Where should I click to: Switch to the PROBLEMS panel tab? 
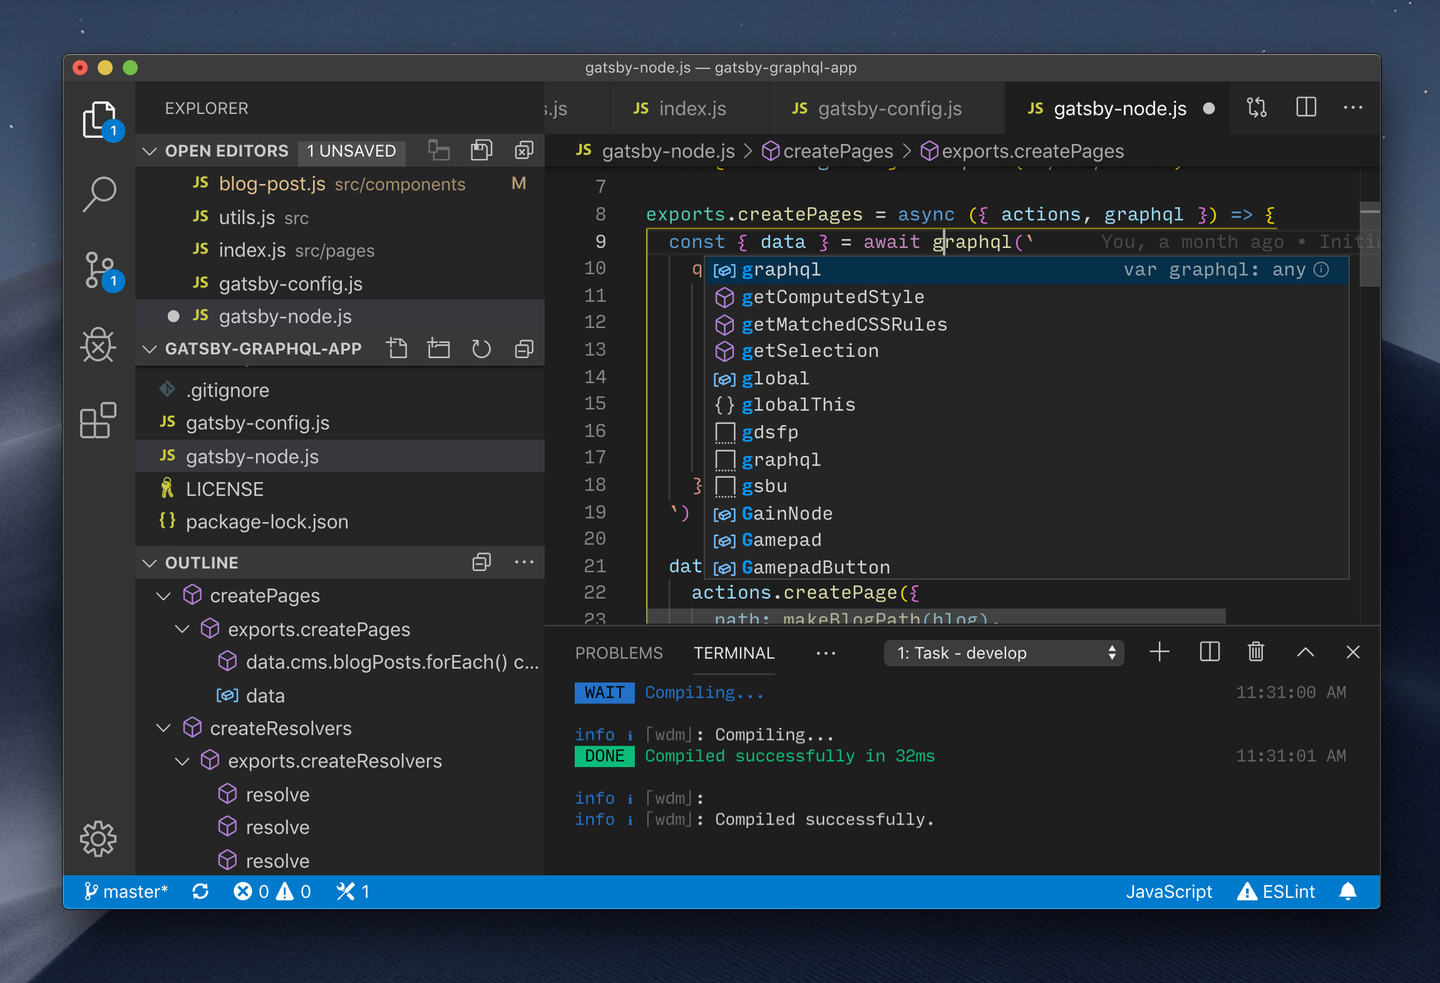(x=619, y=652)
